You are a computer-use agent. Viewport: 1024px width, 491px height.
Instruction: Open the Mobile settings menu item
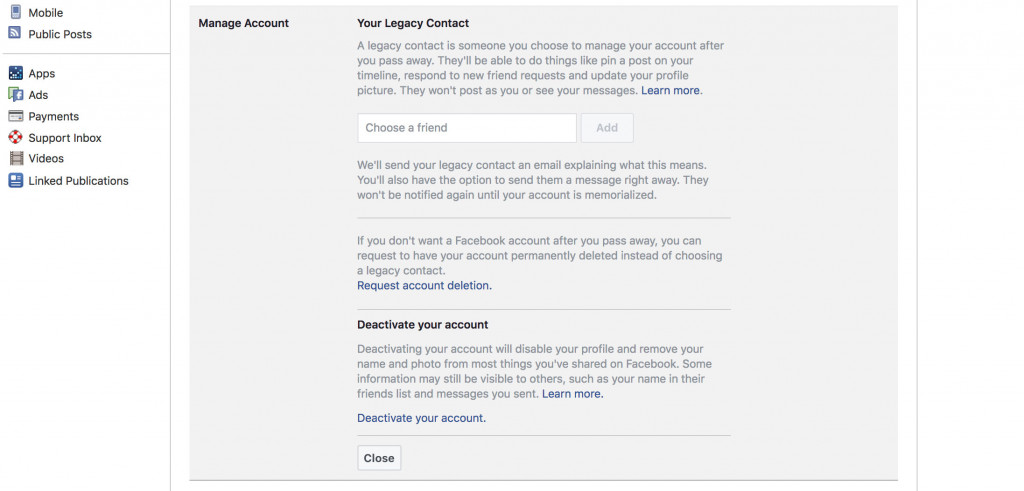pyautogui.click(x=46, y=12)
